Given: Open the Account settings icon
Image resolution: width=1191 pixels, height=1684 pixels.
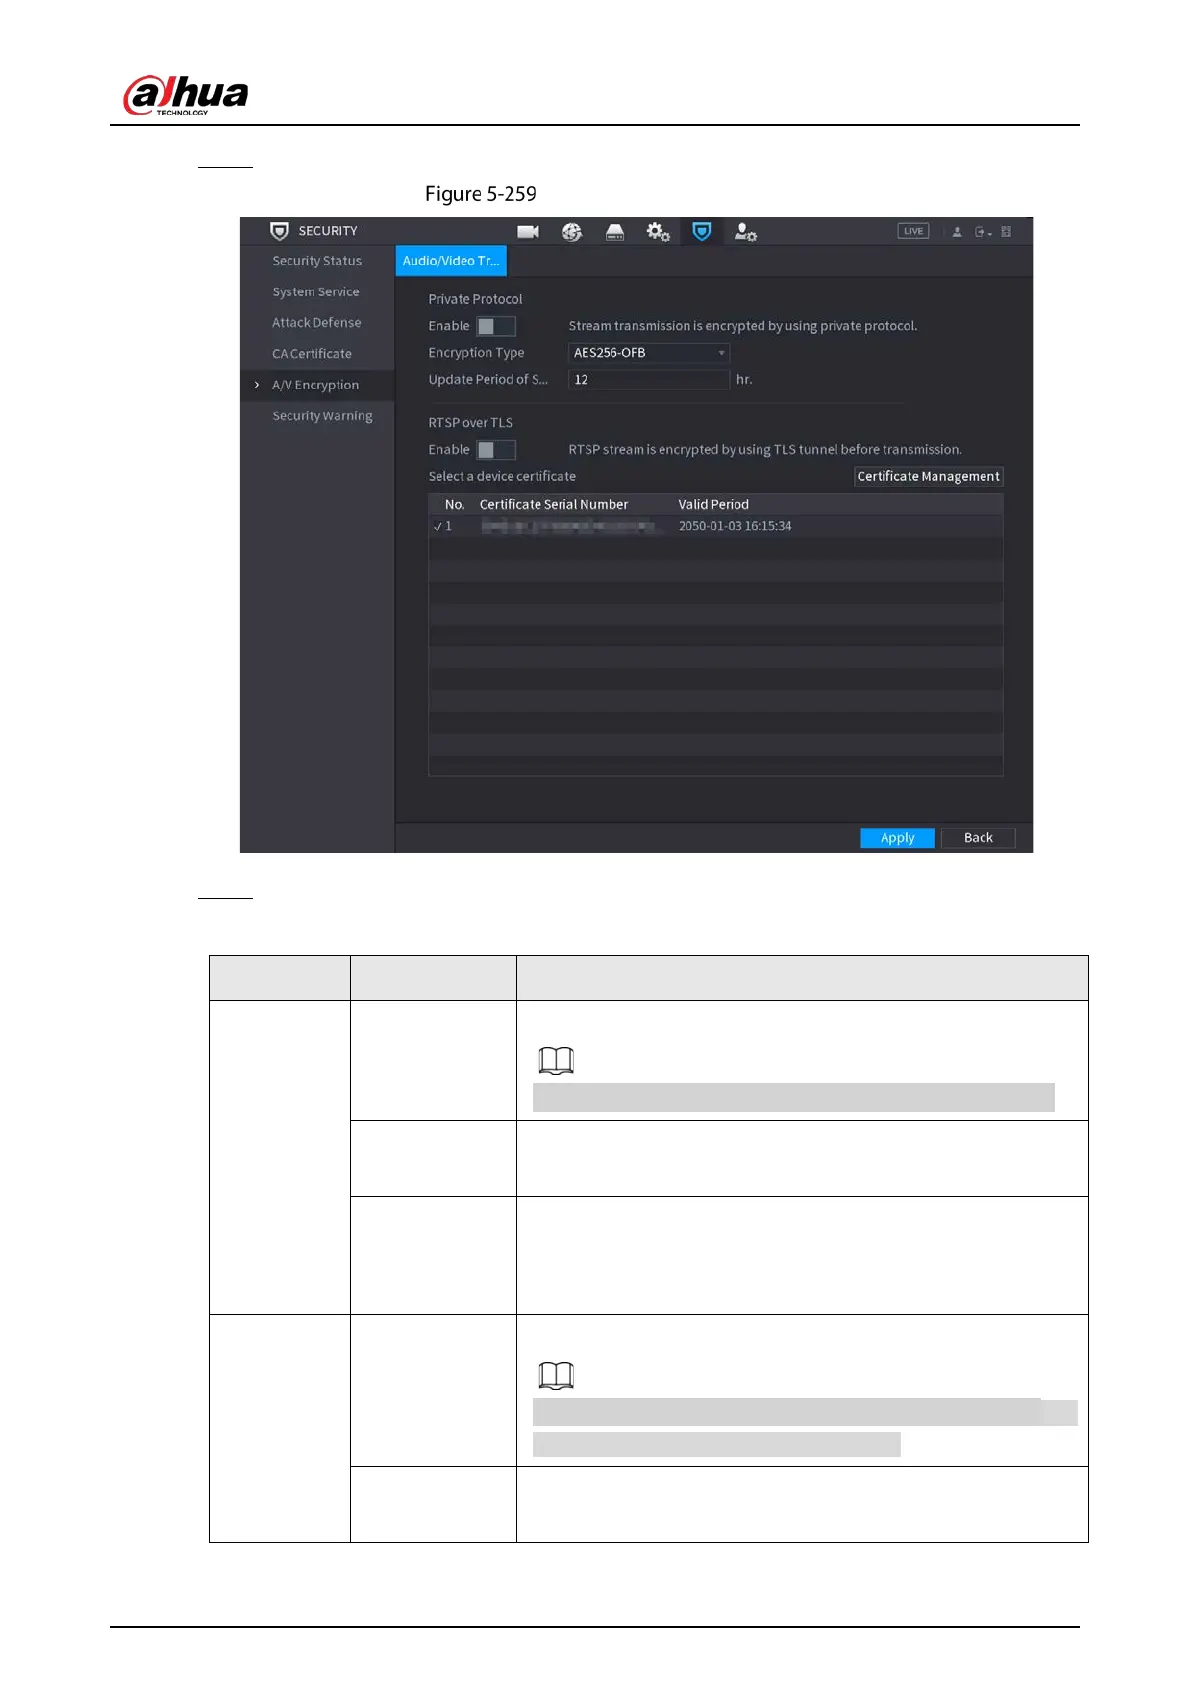Looking at the screenshot, I should point(746,232).
